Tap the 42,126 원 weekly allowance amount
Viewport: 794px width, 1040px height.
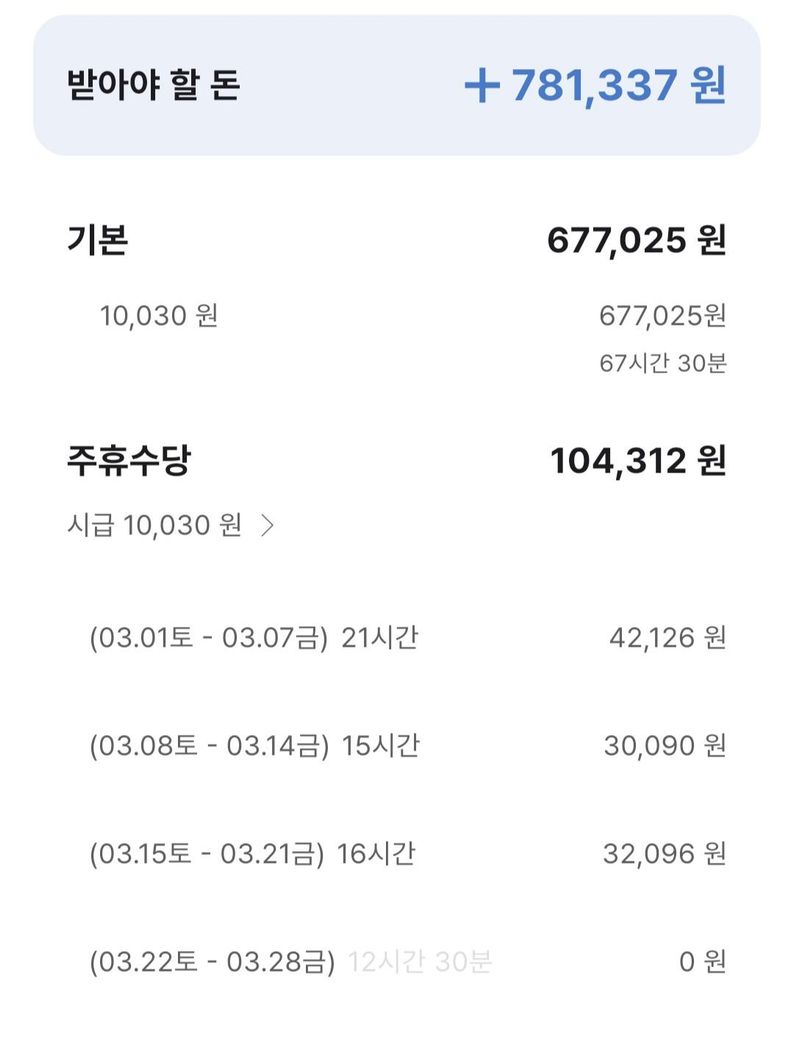point(666,637)
